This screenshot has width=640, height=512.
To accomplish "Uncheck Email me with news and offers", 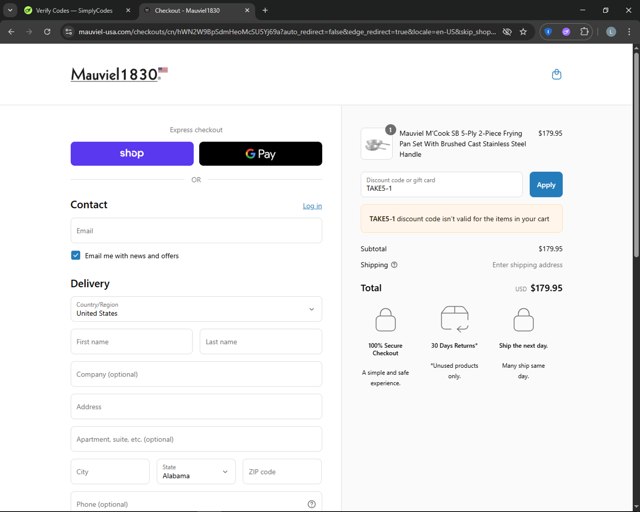I will tap(76, 256).
